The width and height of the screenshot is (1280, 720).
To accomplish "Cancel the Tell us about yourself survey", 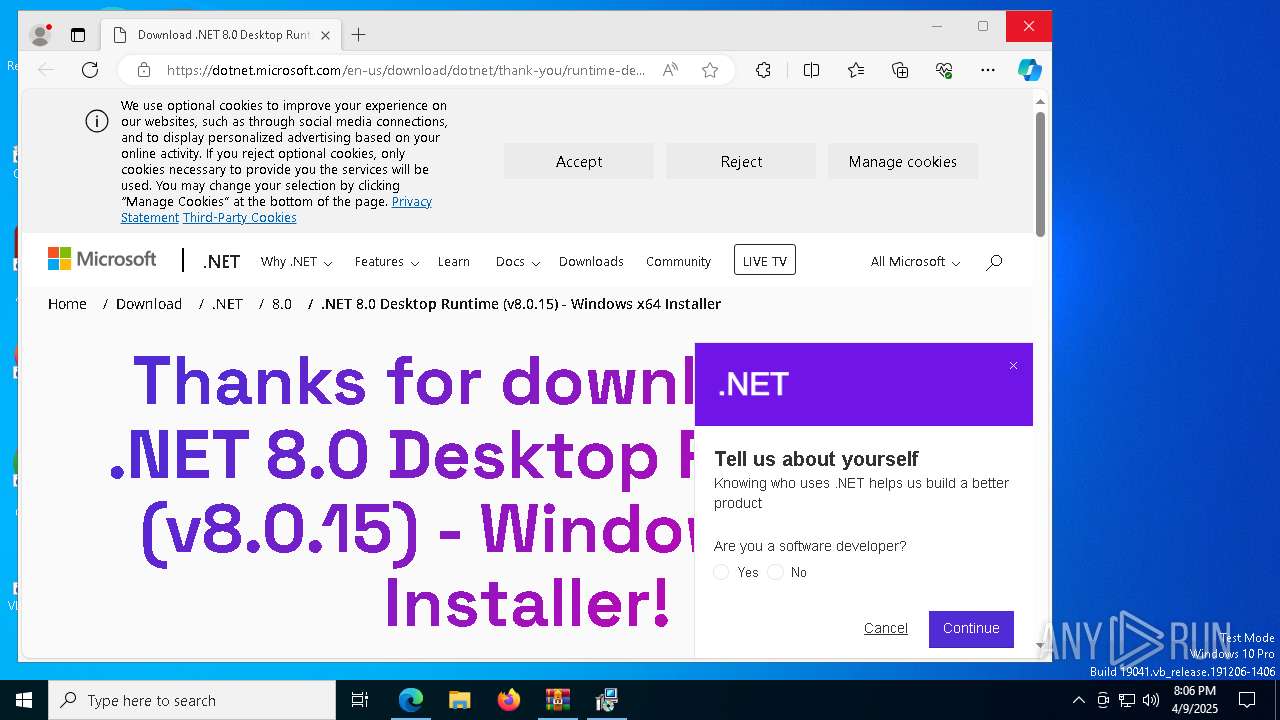I will (x=886, y=628).
